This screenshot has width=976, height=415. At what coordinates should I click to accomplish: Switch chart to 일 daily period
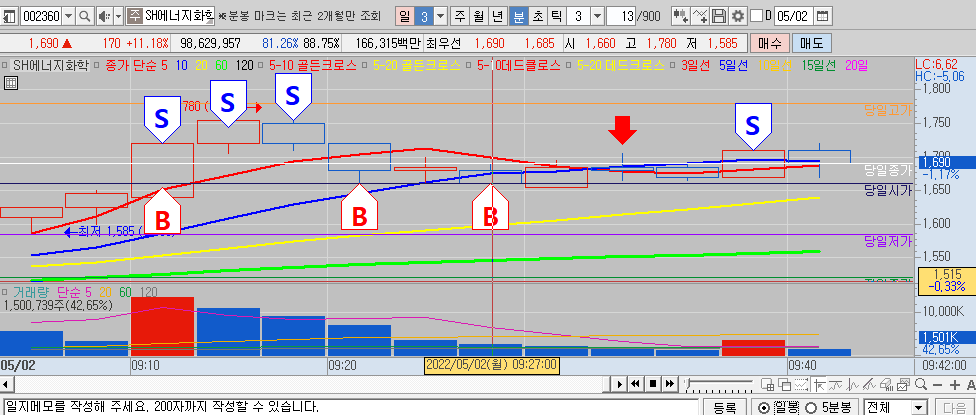click(405, 16)
